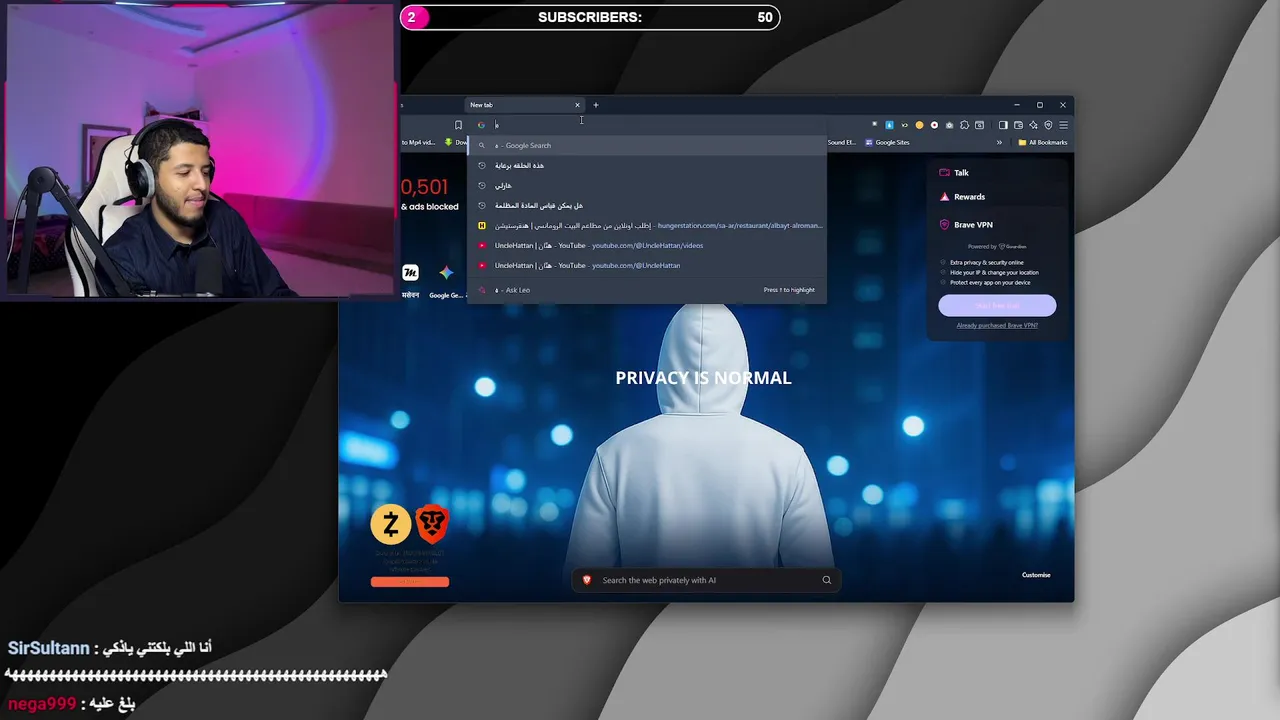The width and height of the screenshot is (1280, 720).
Task: Click the Brave lion logo on the sponsored image
Action: 432,523
